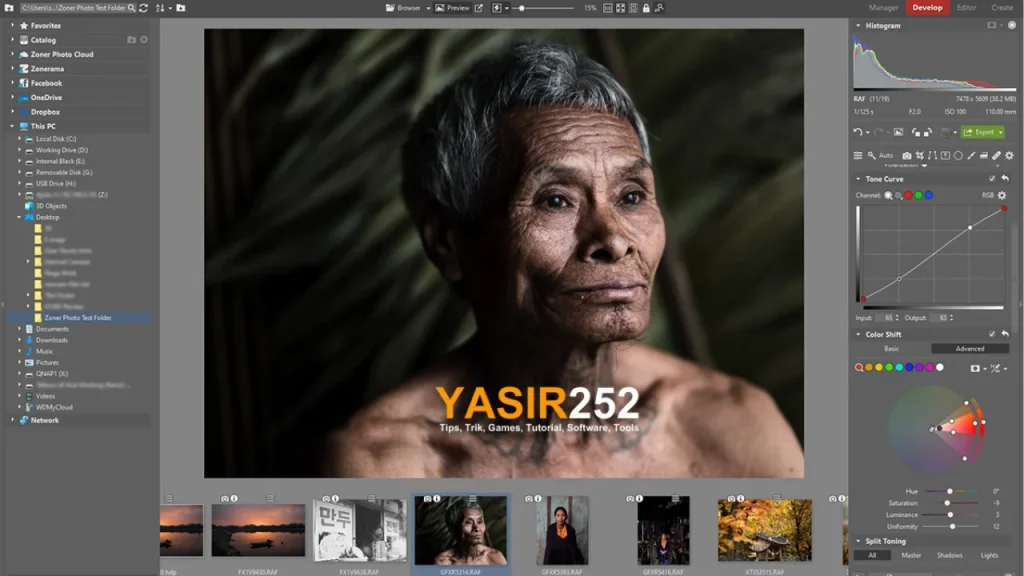The image size is (1024, 576).
Task: Switch to the Editor module tab
Action: 967,8
